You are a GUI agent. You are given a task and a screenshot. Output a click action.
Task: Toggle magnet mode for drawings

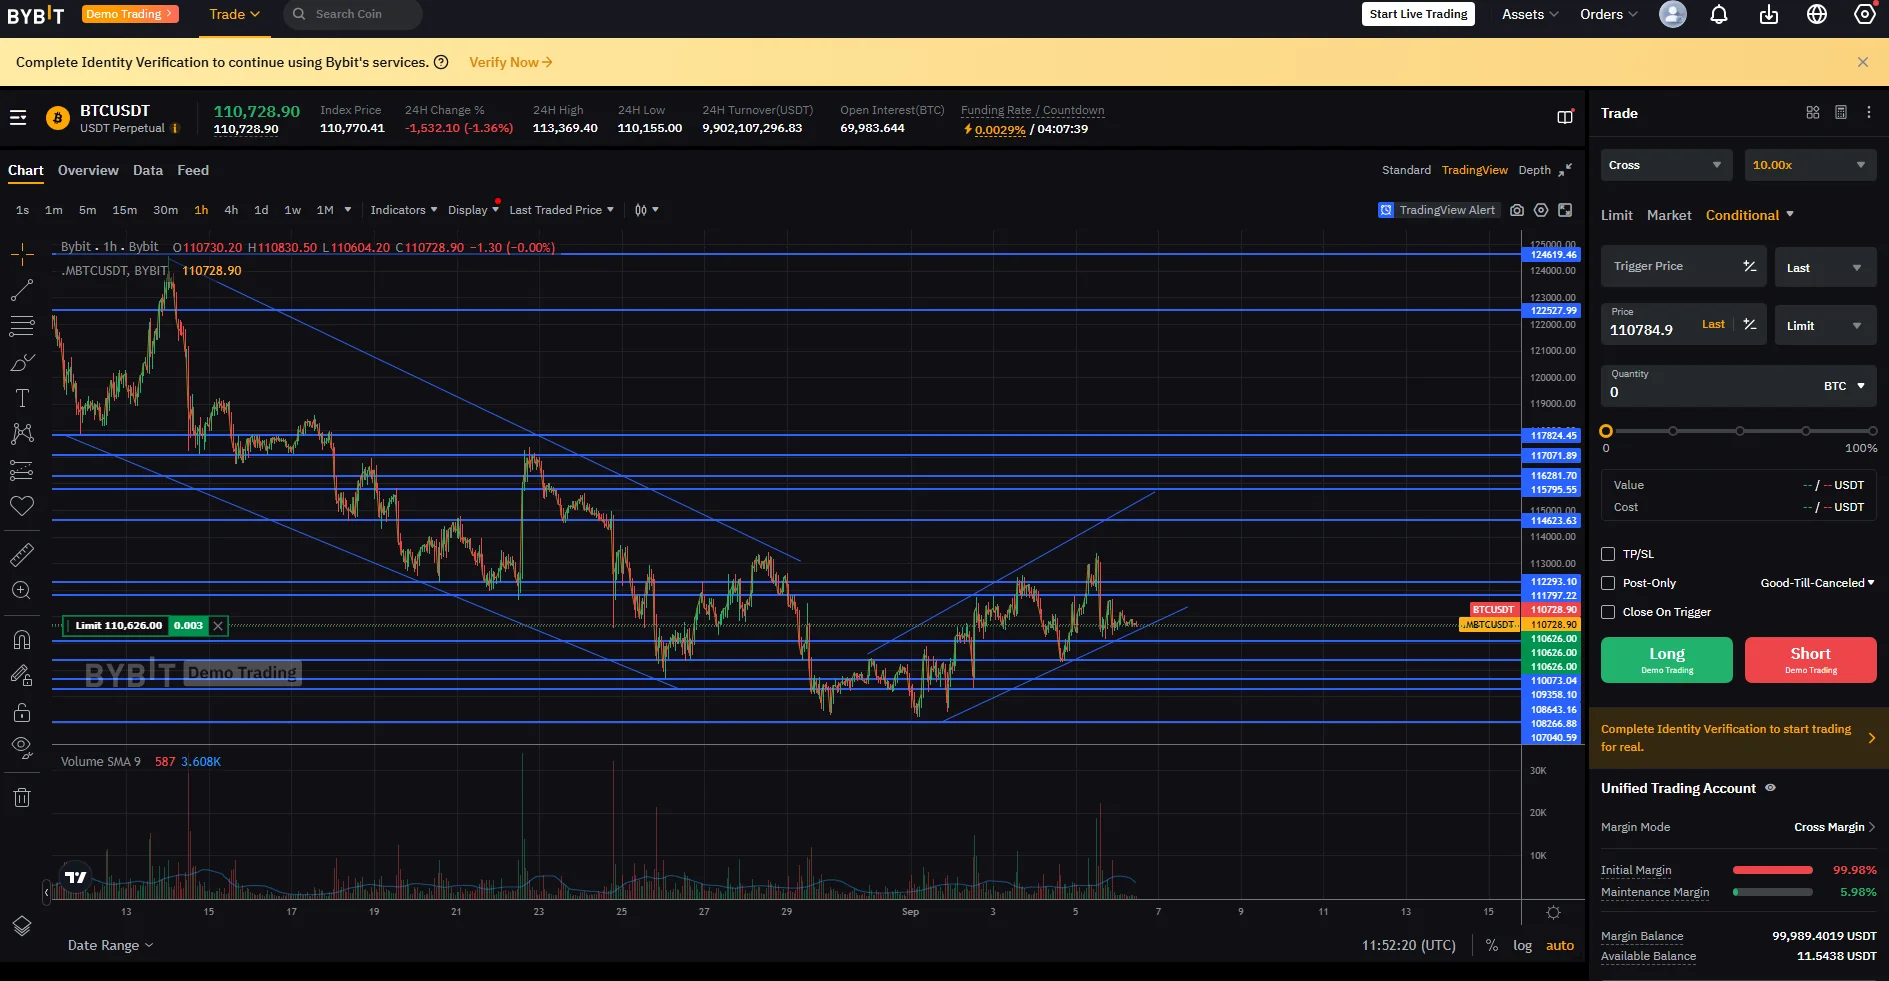click(22, 640)
